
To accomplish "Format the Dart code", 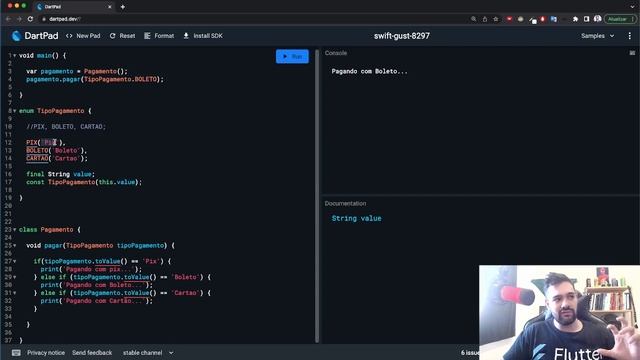I will 159,36.
